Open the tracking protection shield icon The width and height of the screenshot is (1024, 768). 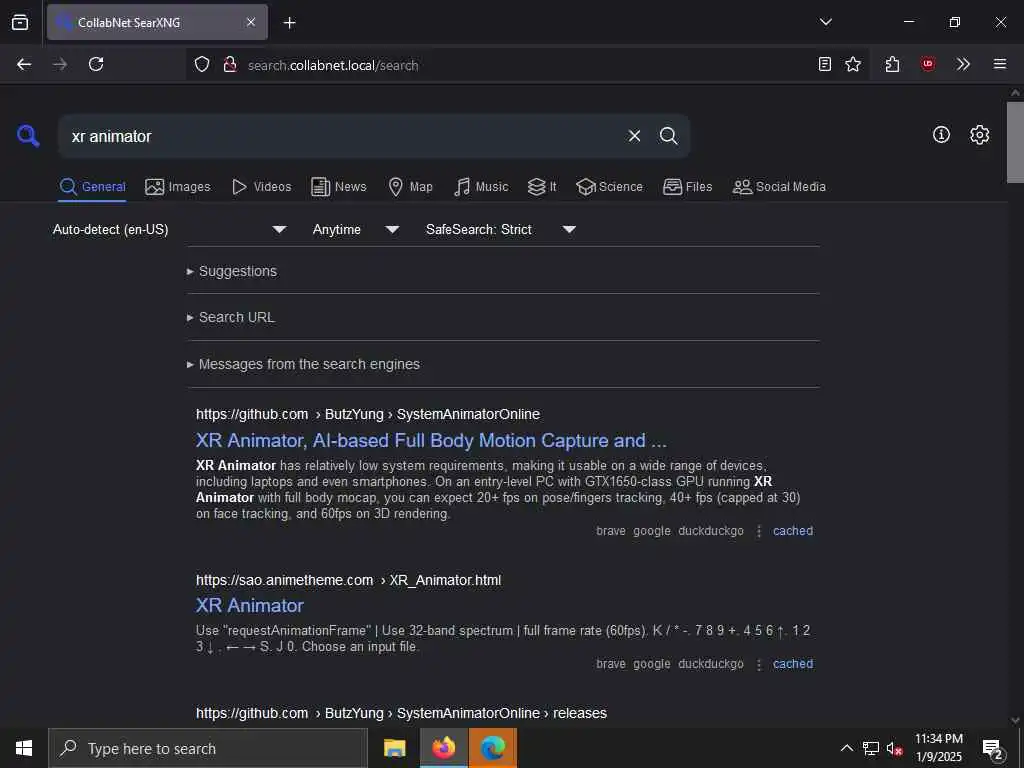(x=202, y=65)
